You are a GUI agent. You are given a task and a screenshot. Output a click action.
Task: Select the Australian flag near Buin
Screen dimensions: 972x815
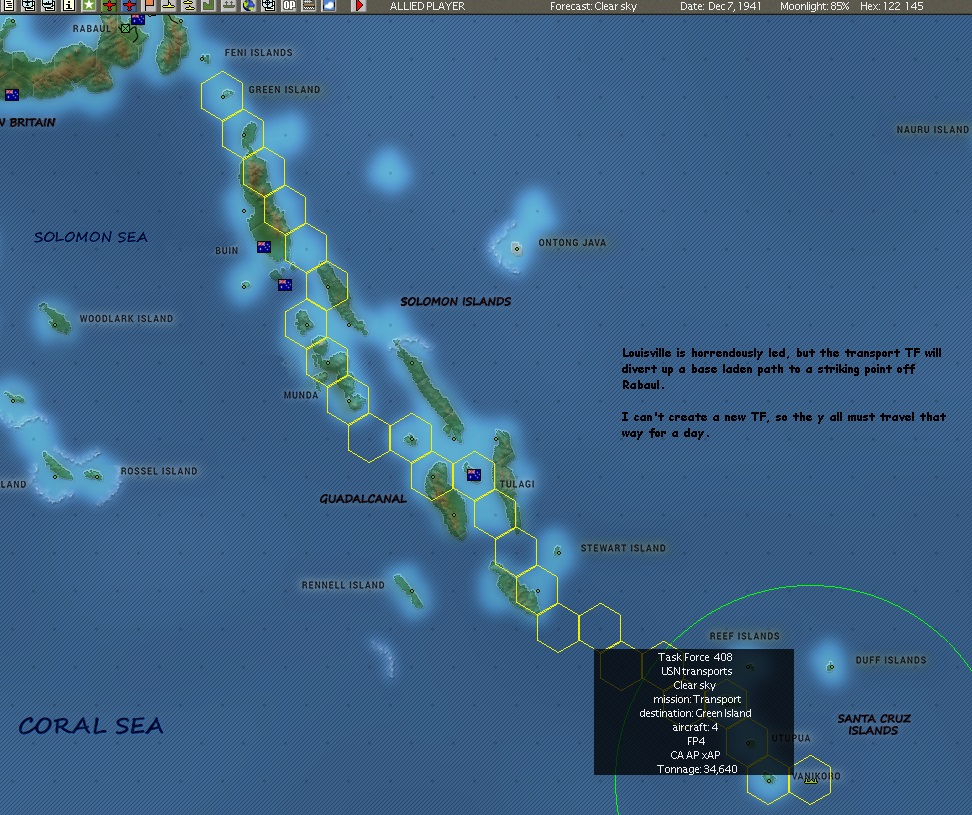[x=263, y=247]
